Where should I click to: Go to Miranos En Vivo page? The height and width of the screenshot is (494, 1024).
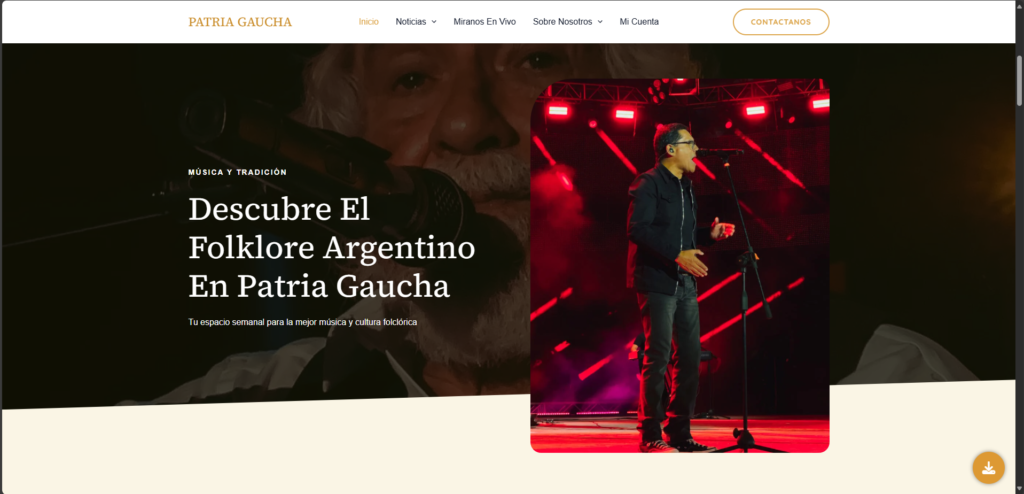click(x=485, y=22)
